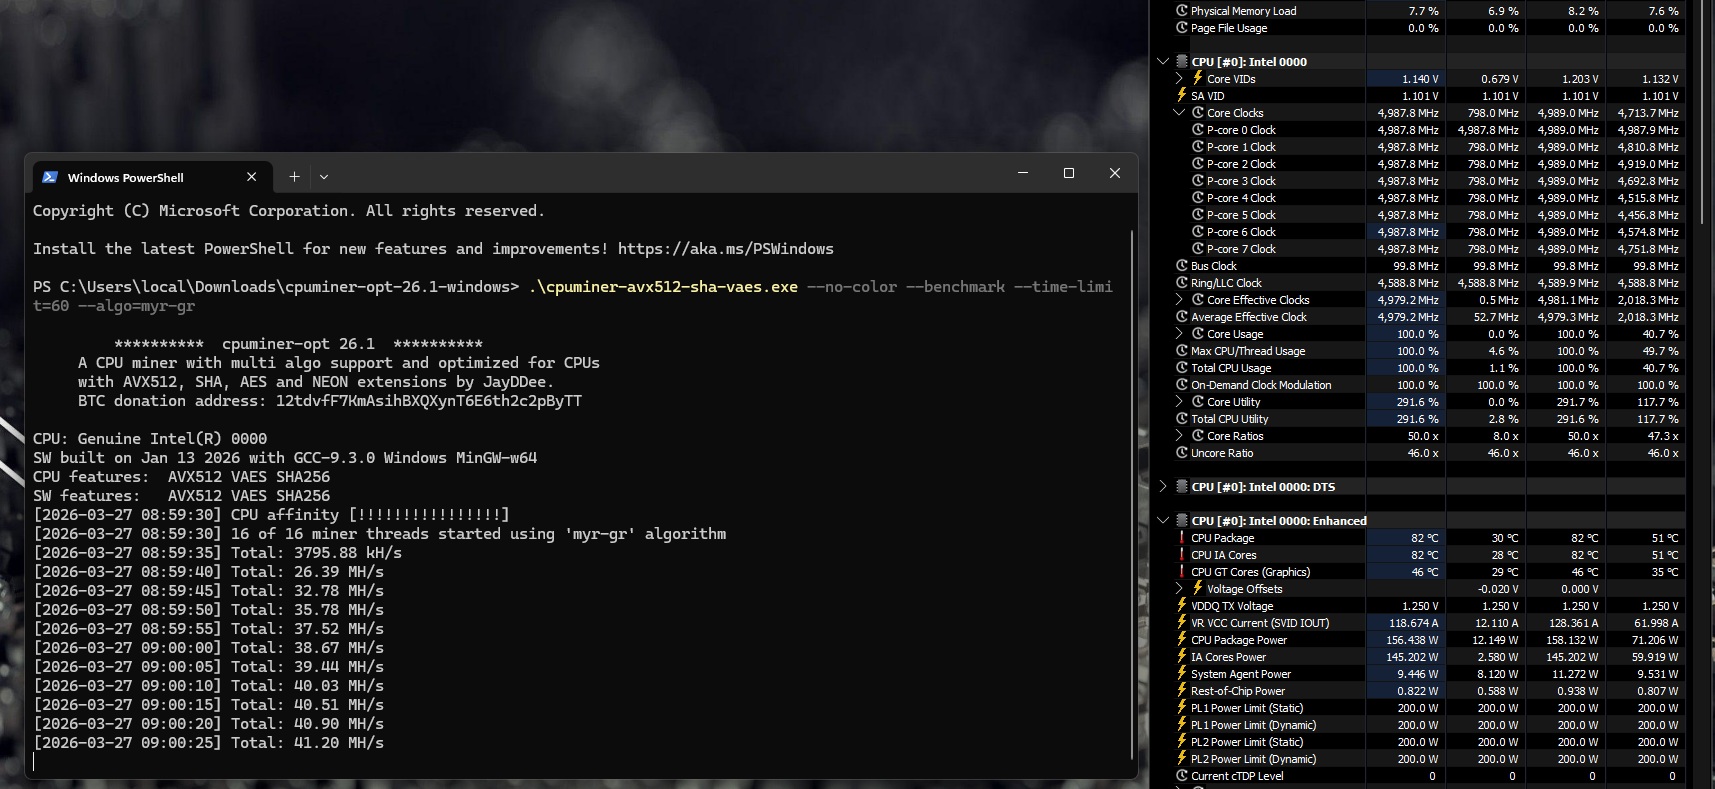Open the new-tab dropdown in Windows Terminal
The width and height of the screenshot is (1715, 789).
pyautogui.click(x=324, y=177)
